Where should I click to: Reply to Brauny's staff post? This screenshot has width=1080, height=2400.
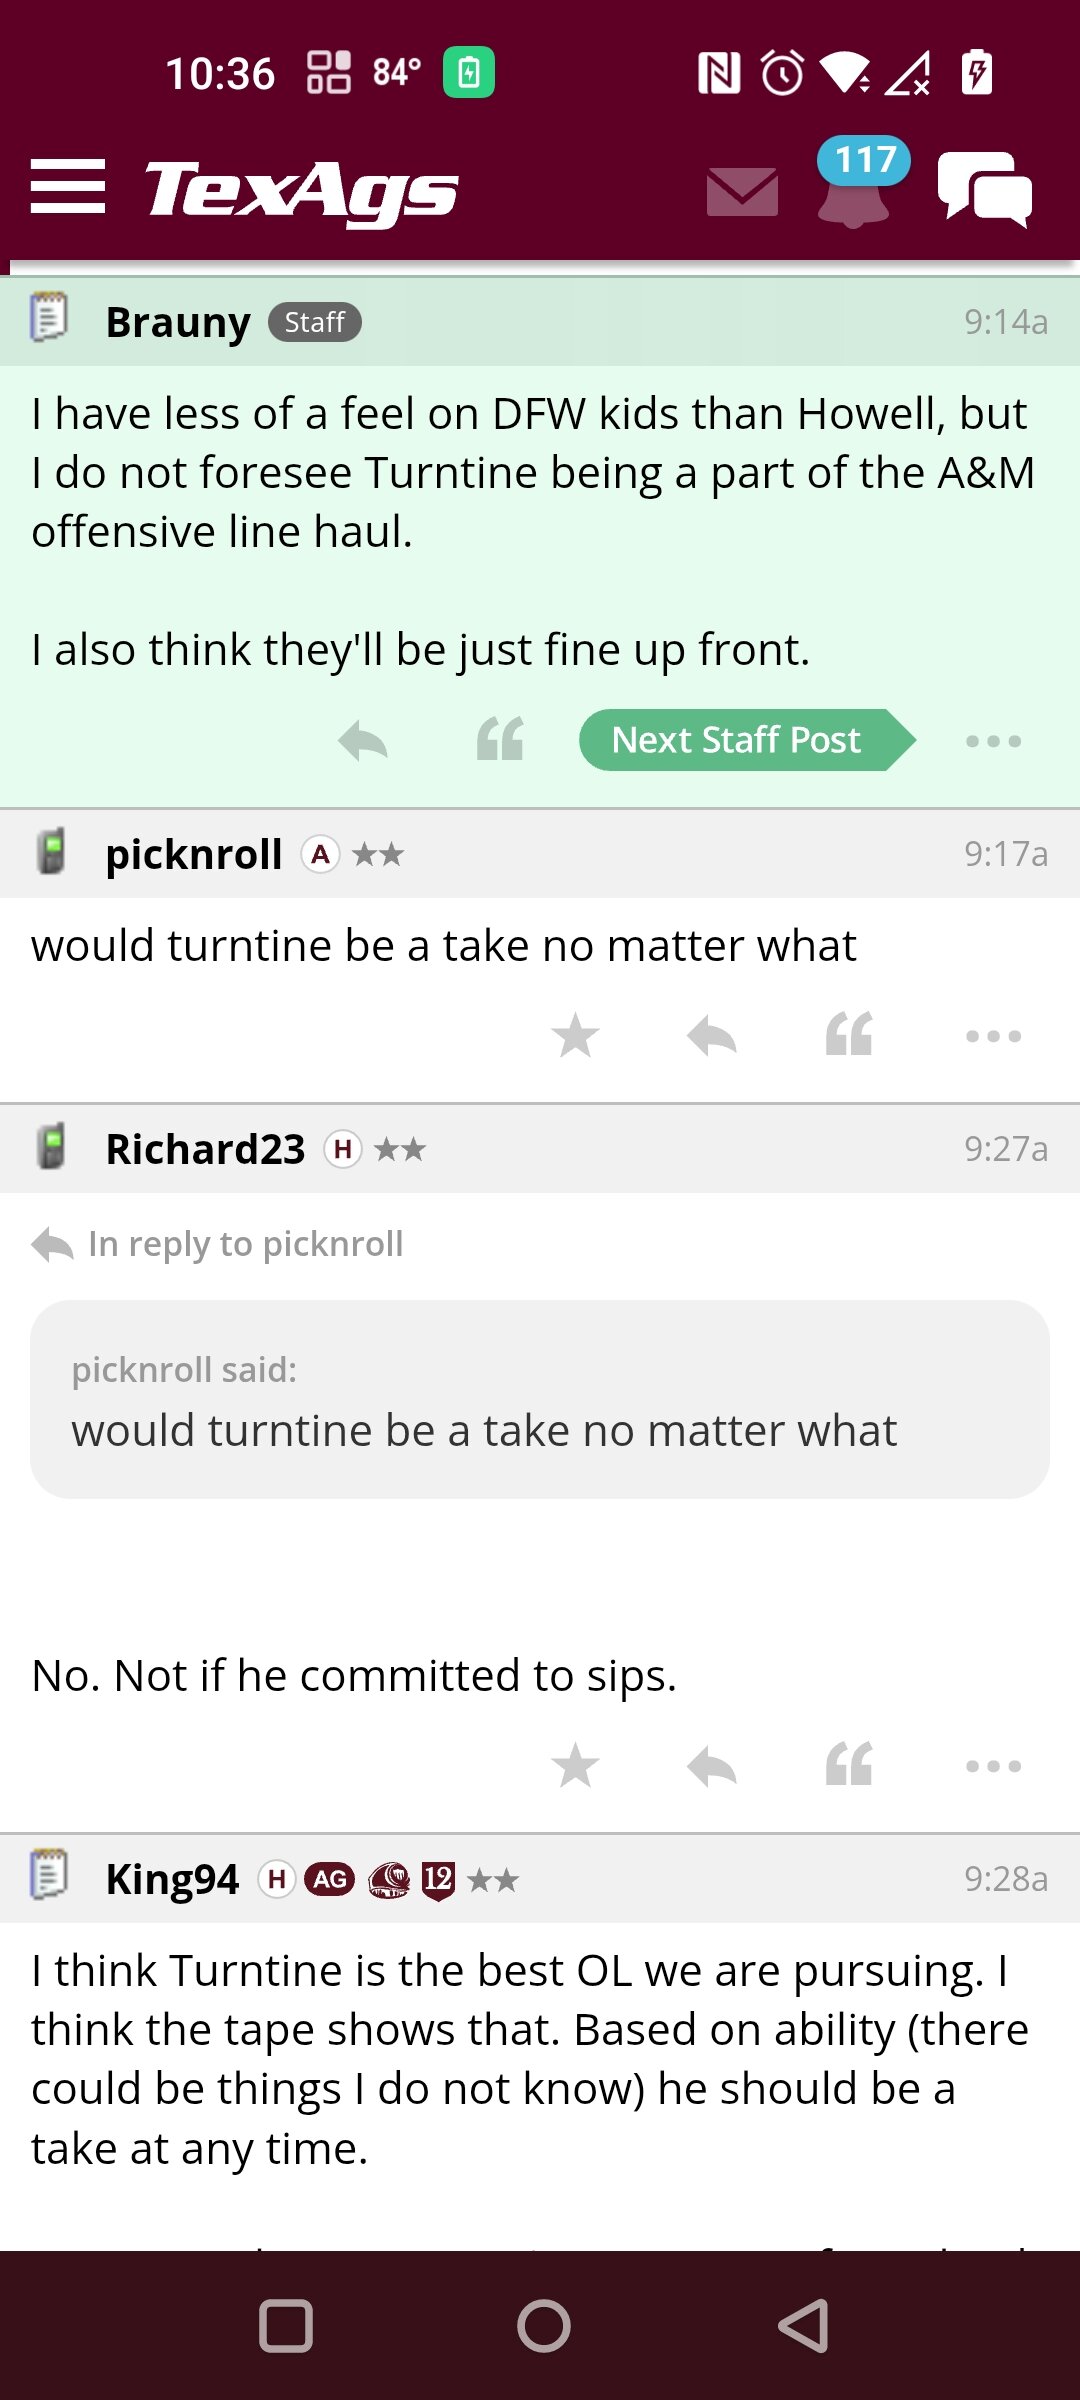coord(362,741)
